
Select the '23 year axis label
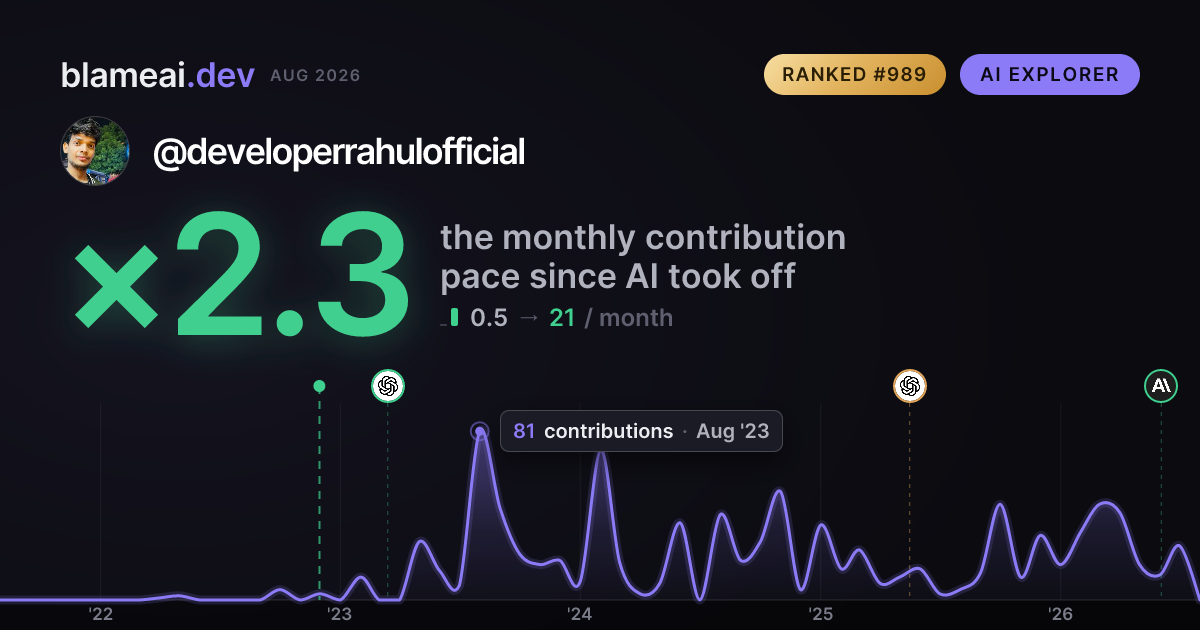[x=340, y=614]
